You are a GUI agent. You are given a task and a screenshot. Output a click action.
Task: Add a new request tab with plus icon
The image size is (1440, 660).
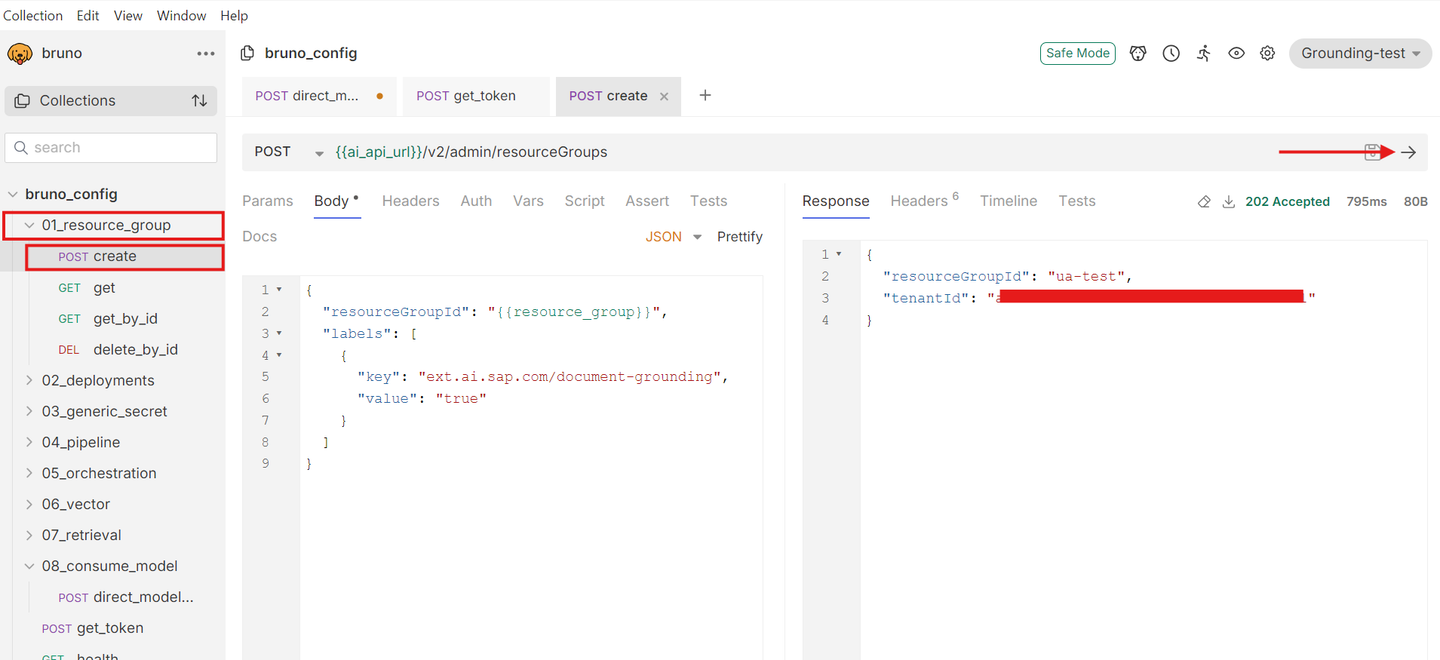[x=705, y=96]
